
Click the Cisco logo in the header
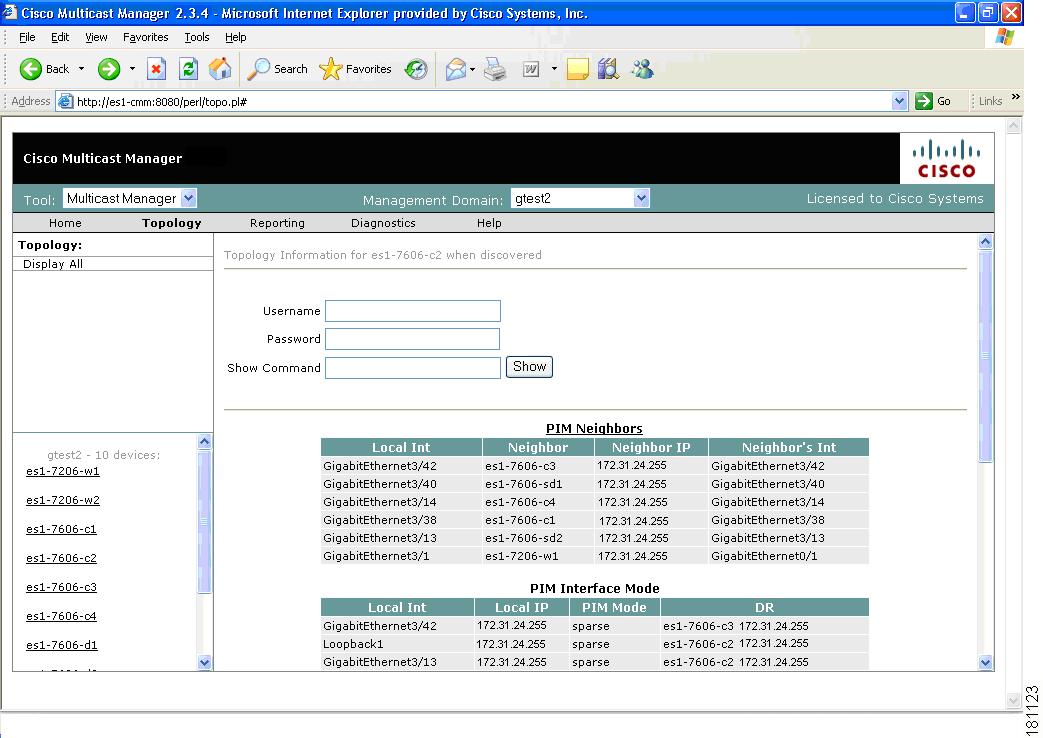tap(947, 158)
